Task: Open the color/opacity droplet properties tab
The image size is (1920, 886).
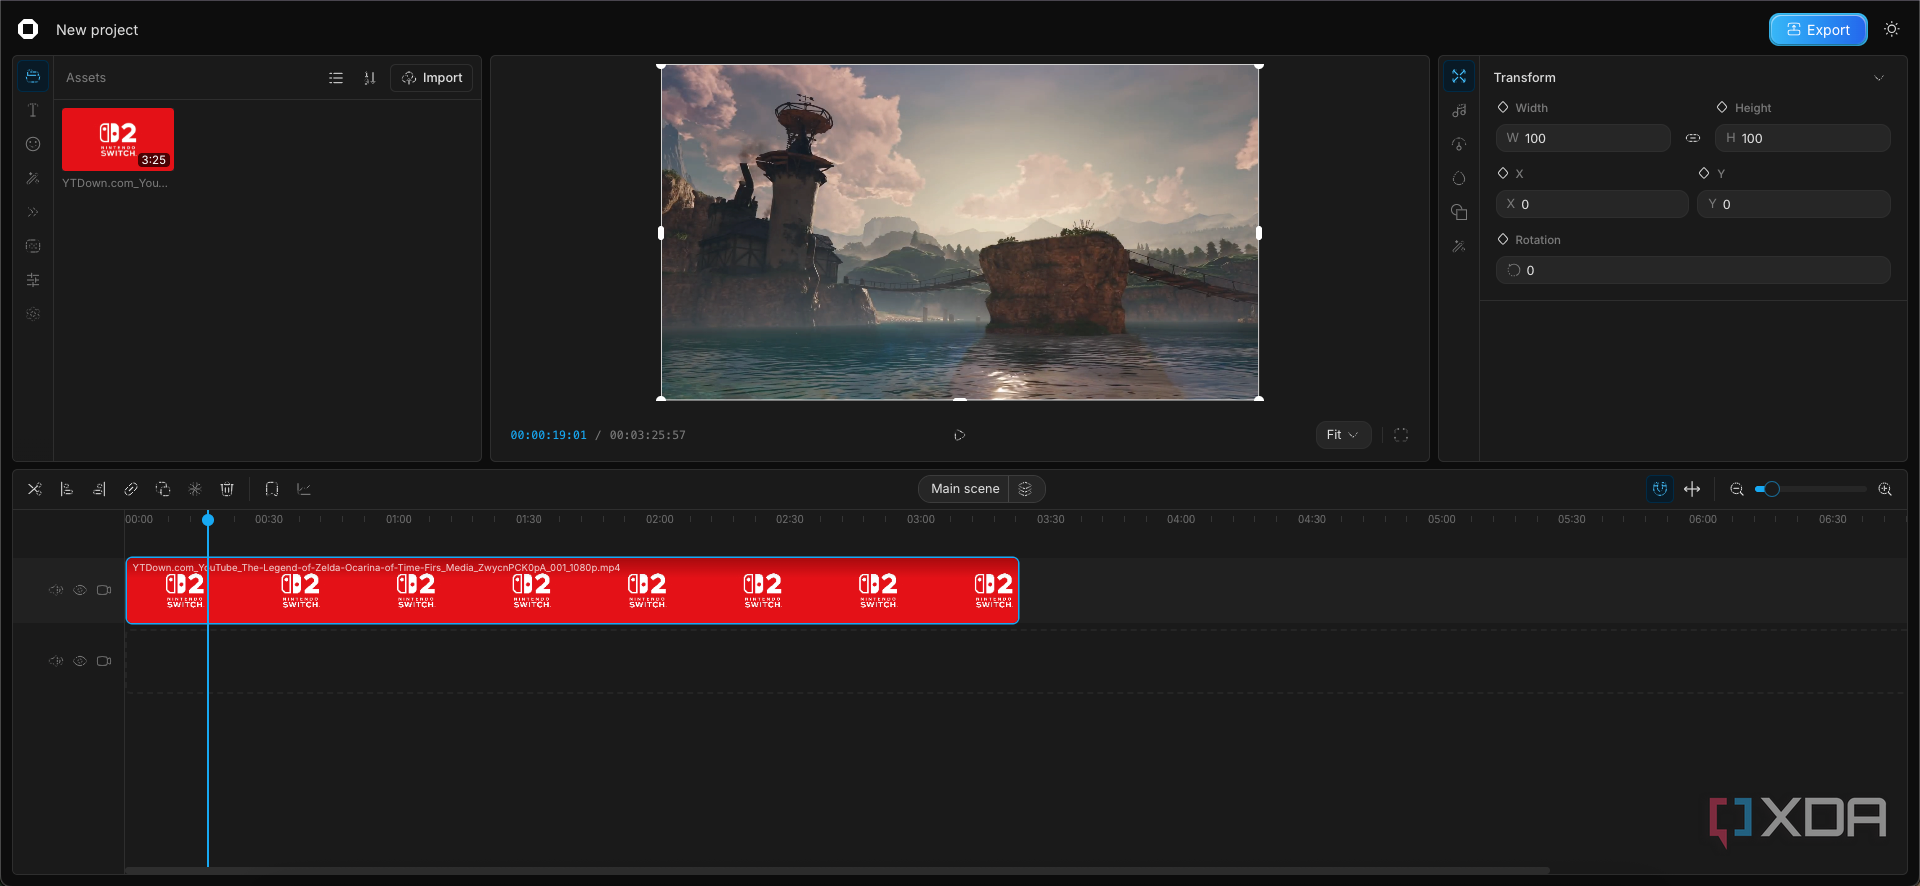Action: pyautogui.click(x=1459, y=178)
